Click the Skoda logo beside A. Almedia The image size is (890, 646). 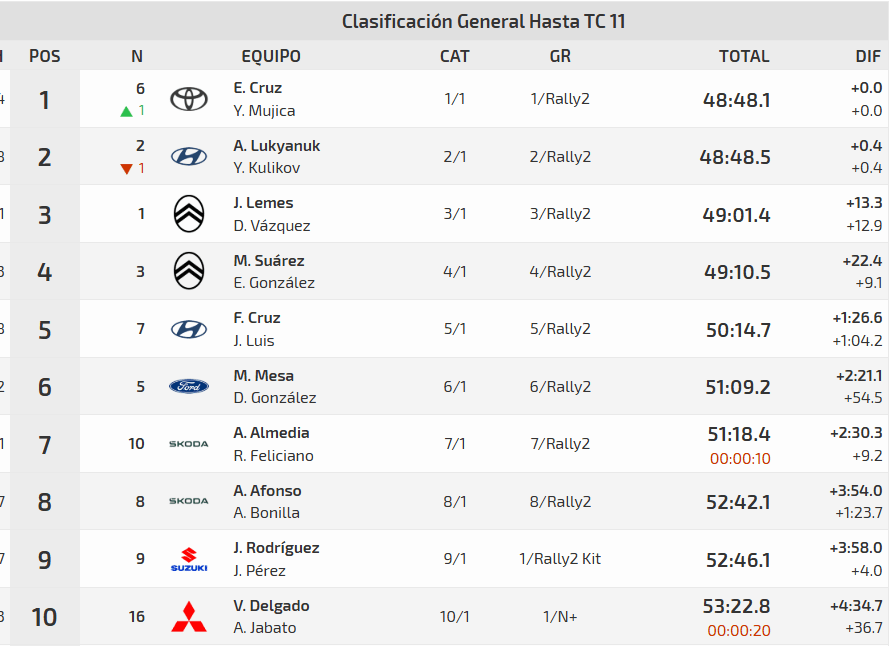tap(188, 444)
